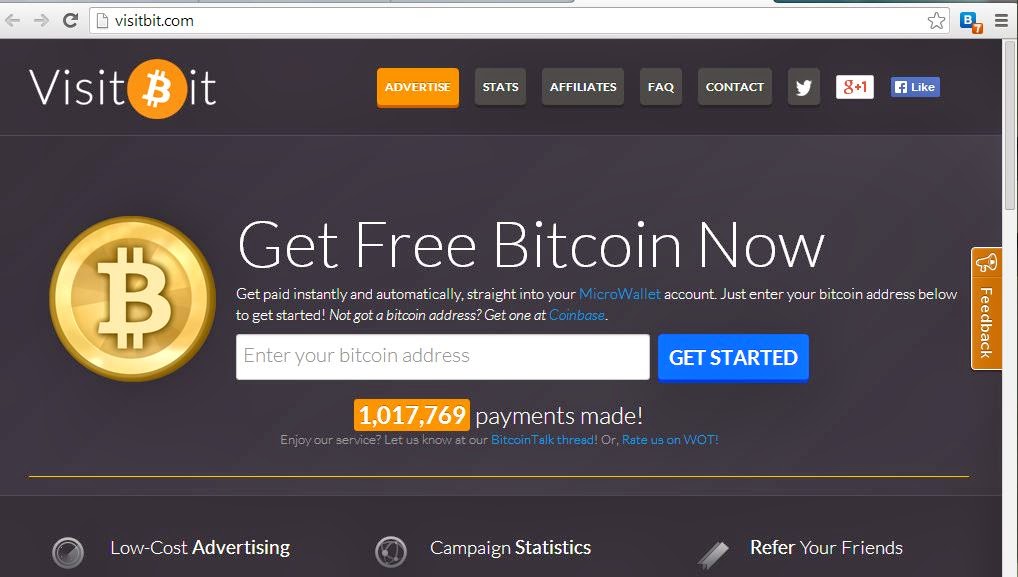Click the Google +1 button
The height and width of the screenshot is (577, 1018).
[x=854, y=87]
